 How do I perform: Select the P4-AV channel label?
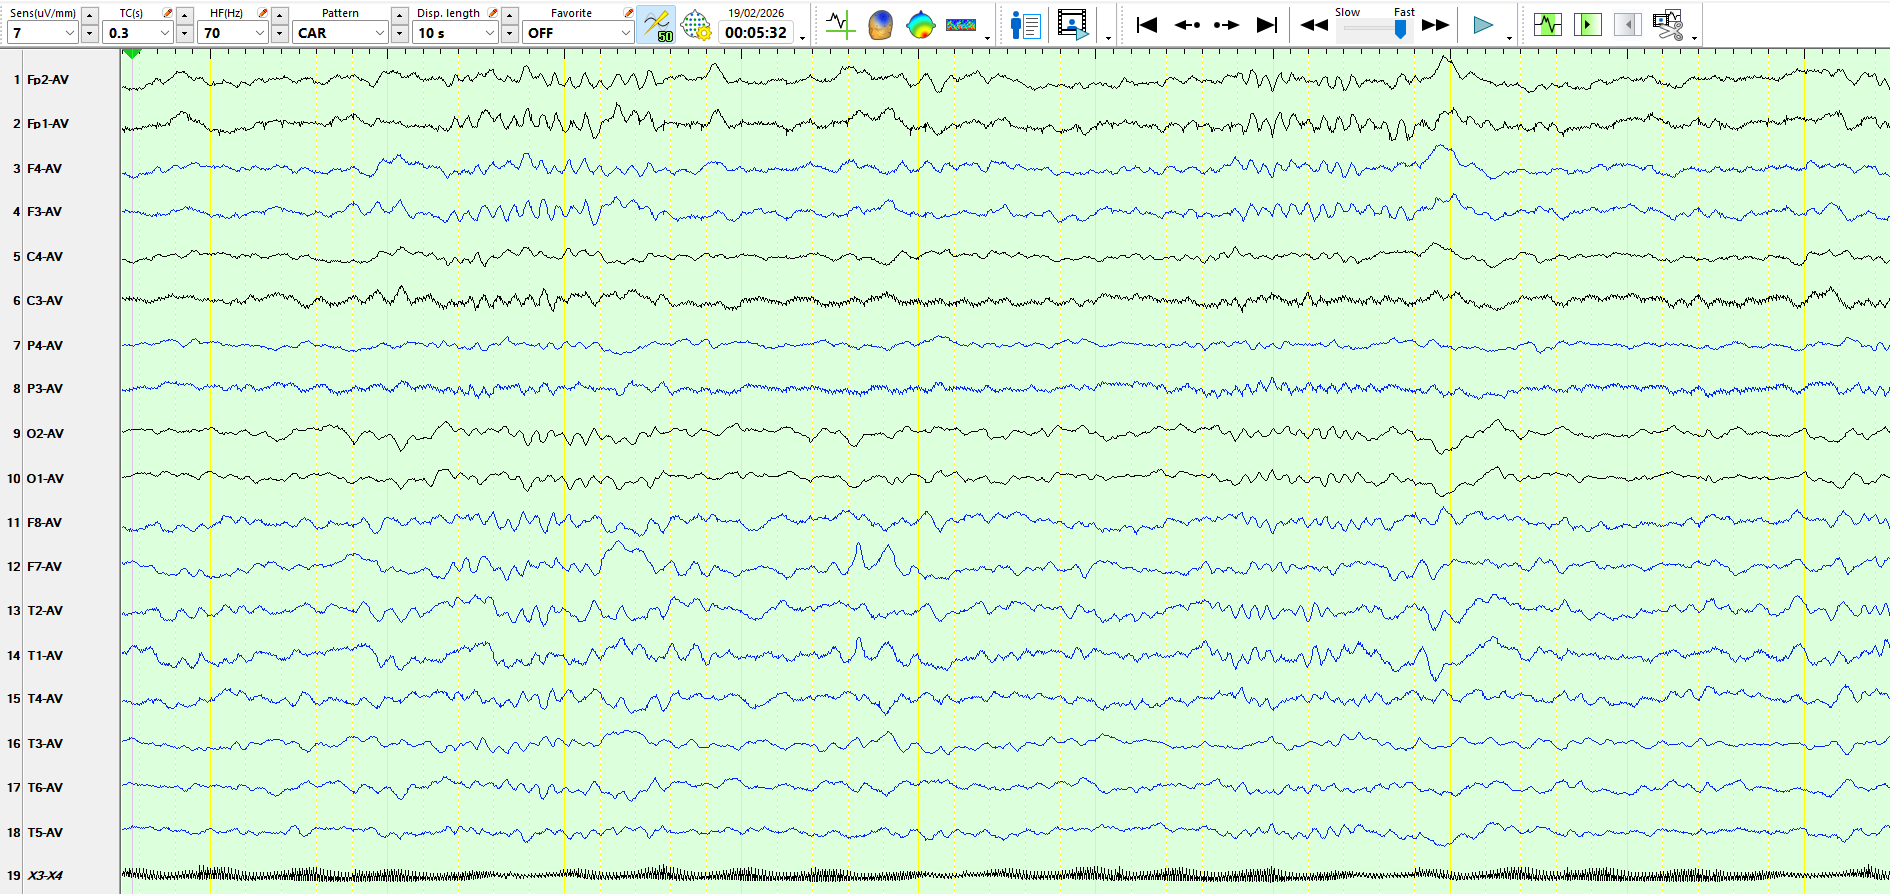pos(45,346)
